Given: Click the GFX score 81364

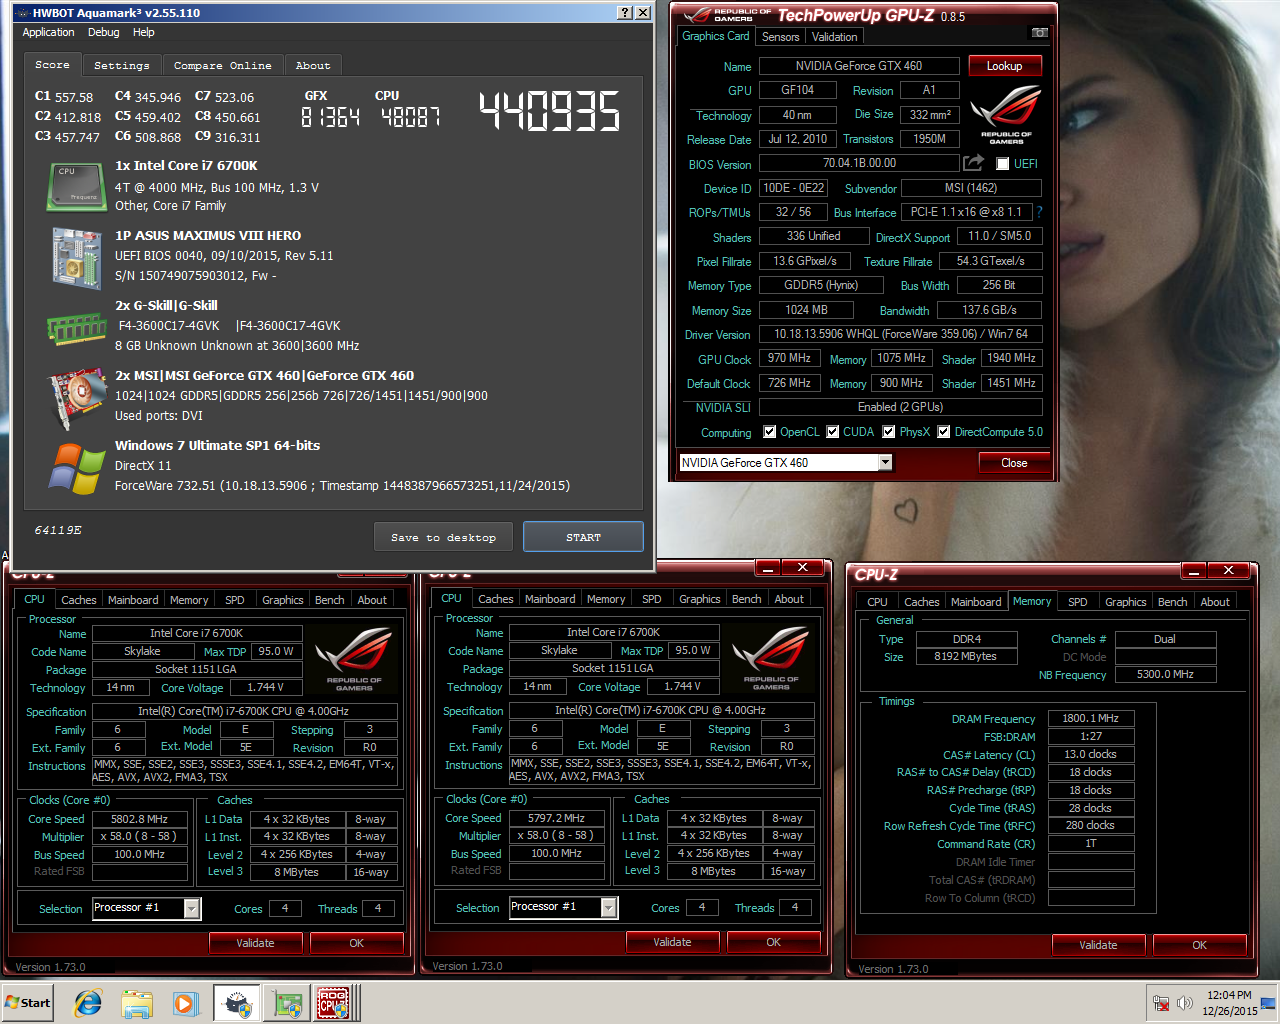Looking at the screenshot, I should click(330, 117).
